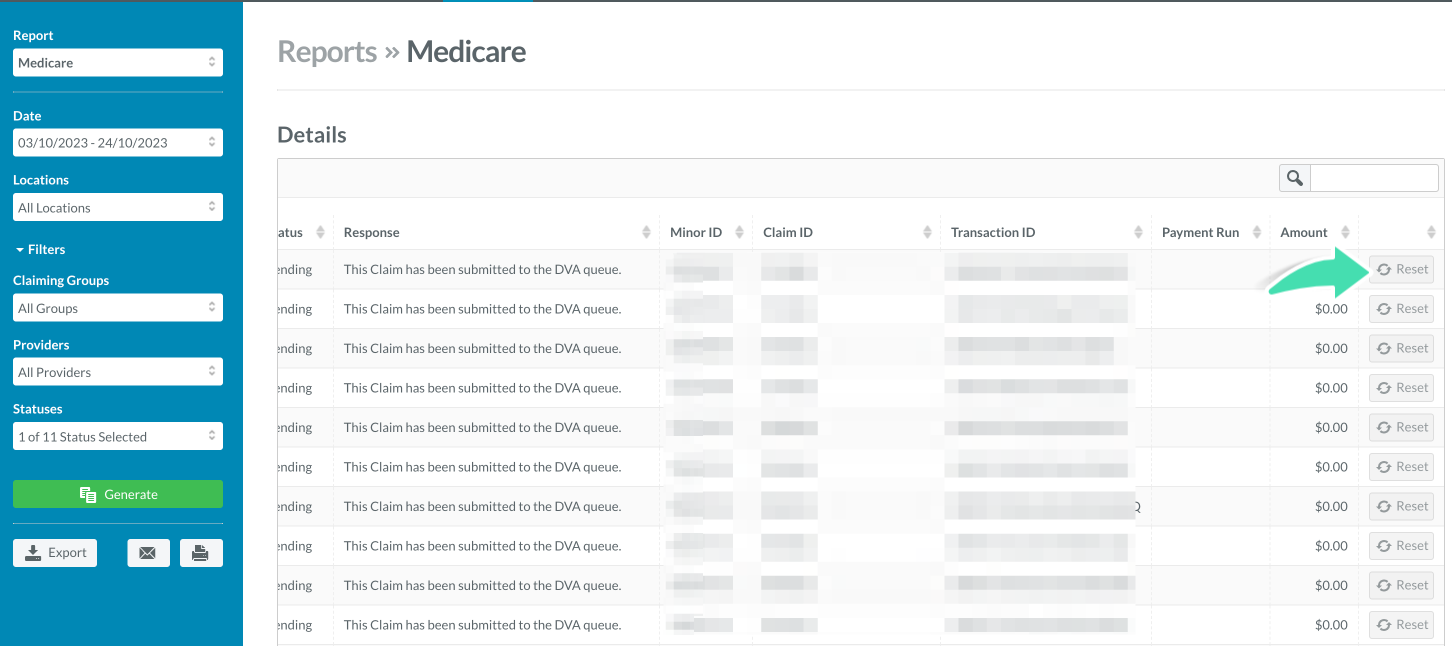Open the Report dropdown showing Medicare

tap(118, 63)
